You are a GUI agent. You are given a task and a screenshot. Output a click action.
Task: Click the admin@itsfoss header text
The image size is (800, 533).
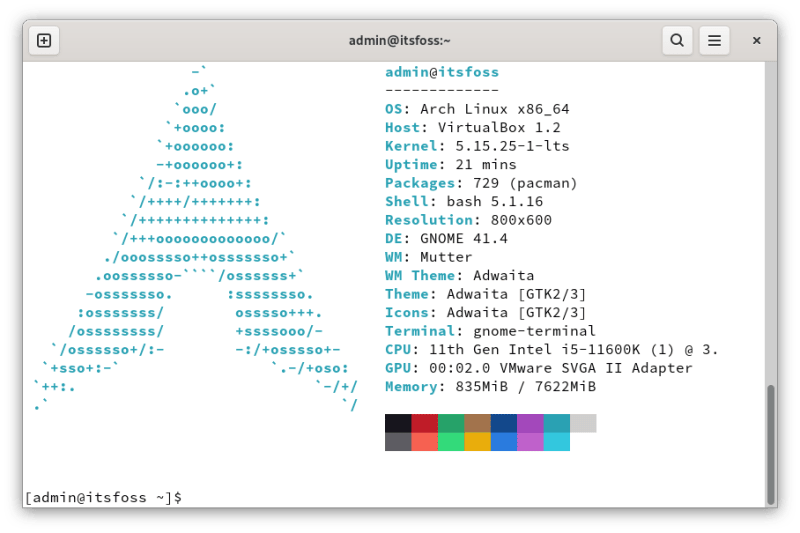click(x=441, y=72)
